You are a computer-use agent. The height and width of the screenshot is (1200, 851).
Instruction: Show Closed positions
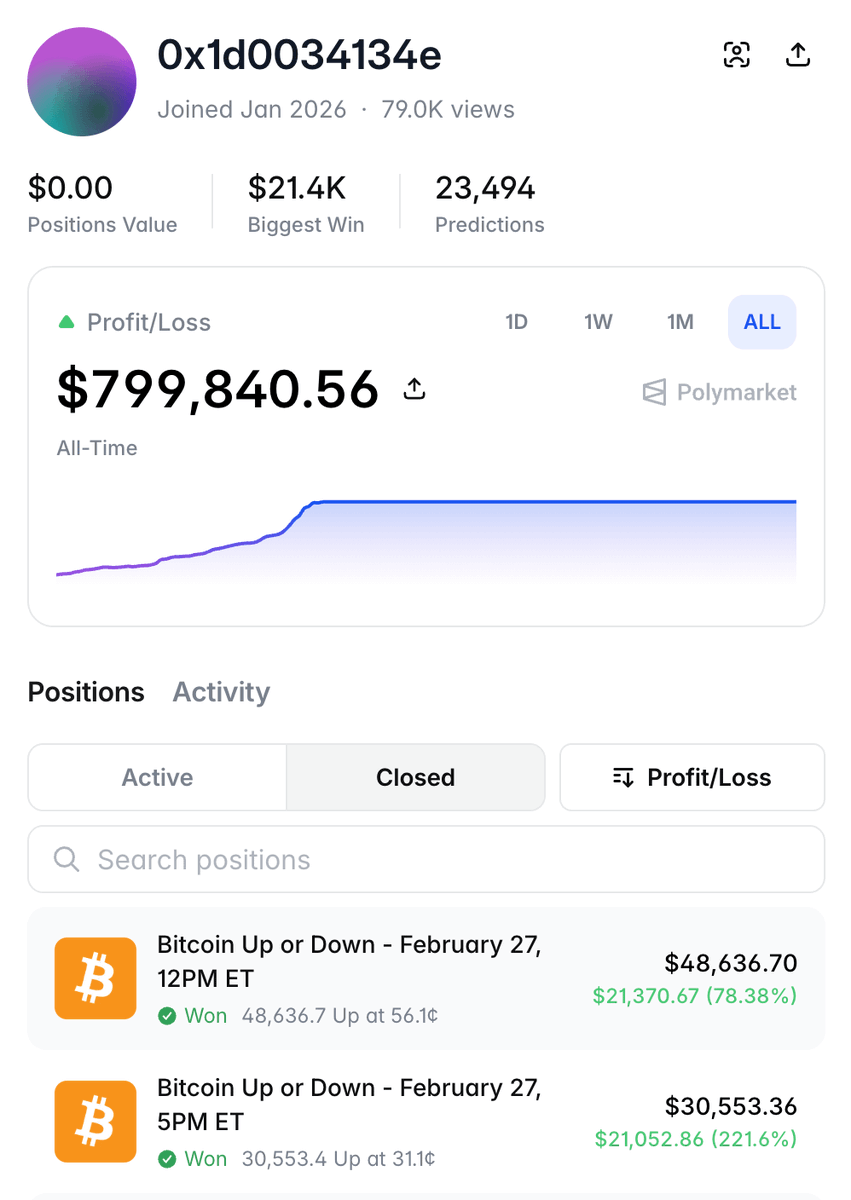415,777
